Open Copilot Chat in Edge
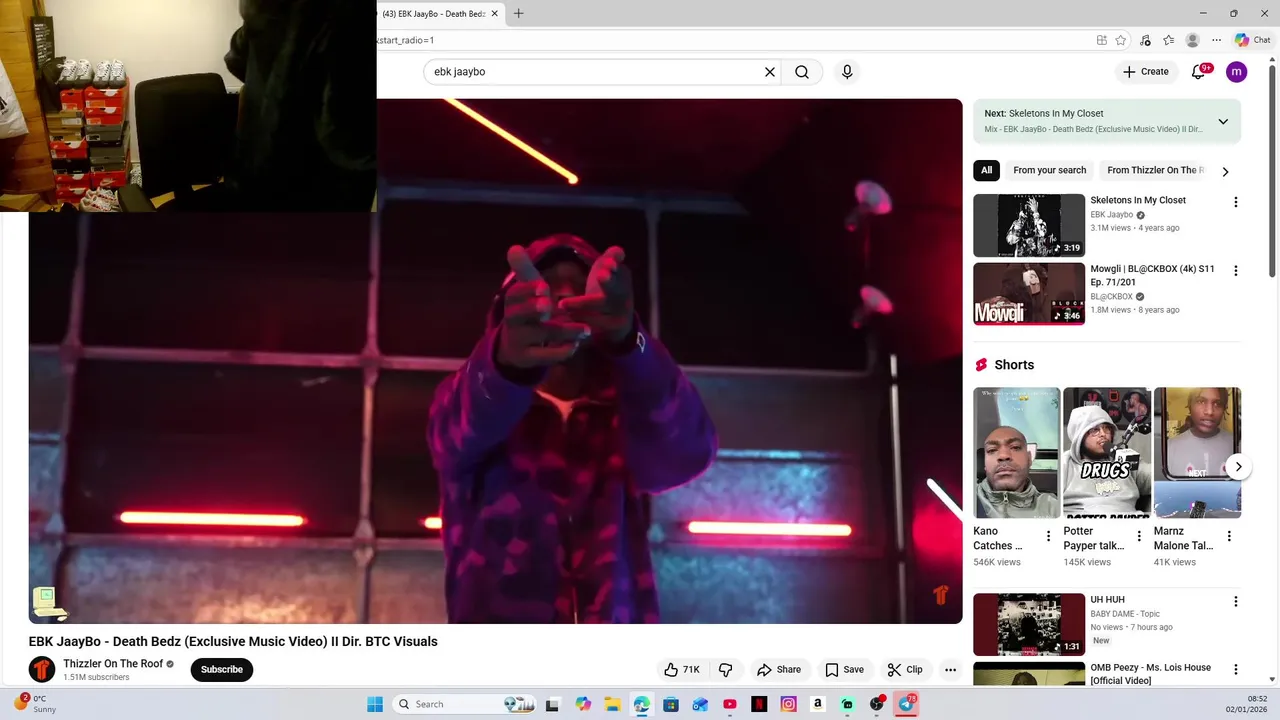The image size is (1280, 720). pos(1252,40)
